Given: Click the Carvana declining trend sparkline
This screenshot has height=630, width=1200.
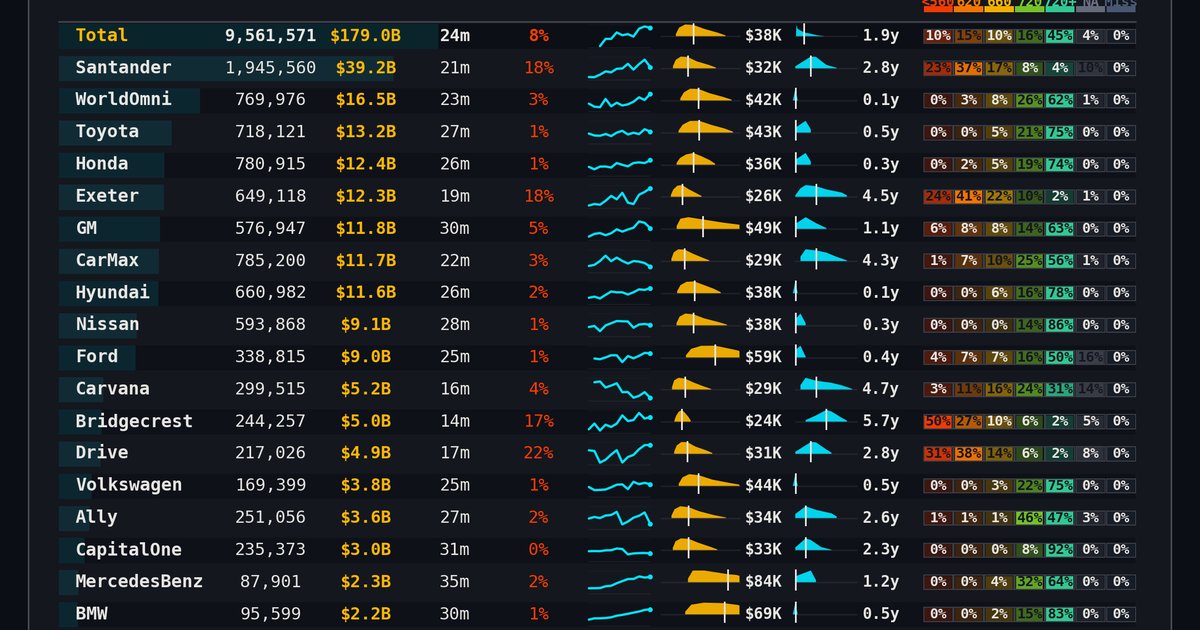Looking at the screenshot, I should pos(620,389).
